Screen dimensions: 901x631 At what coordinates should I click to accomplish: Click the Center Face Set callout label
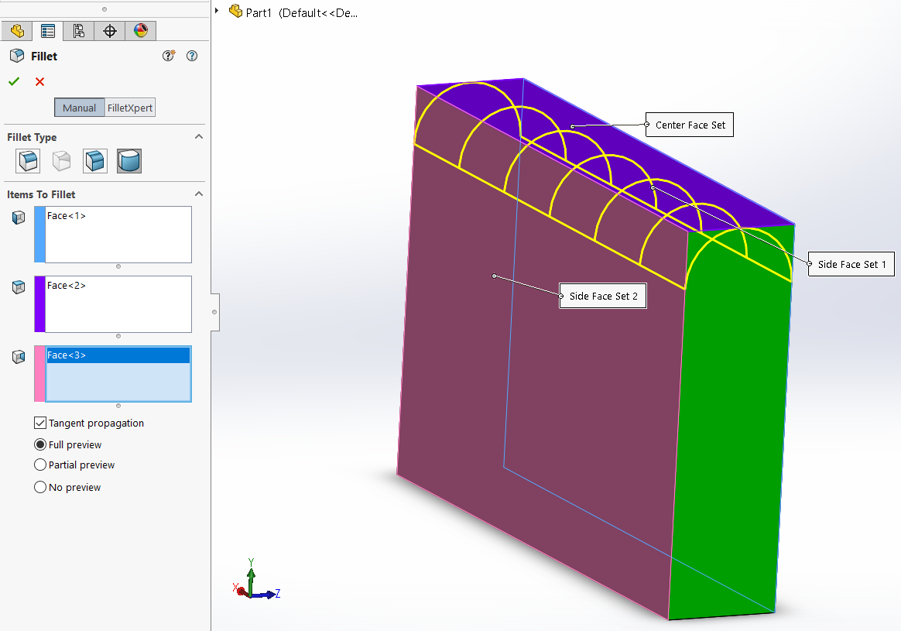[x=690, y=125]
